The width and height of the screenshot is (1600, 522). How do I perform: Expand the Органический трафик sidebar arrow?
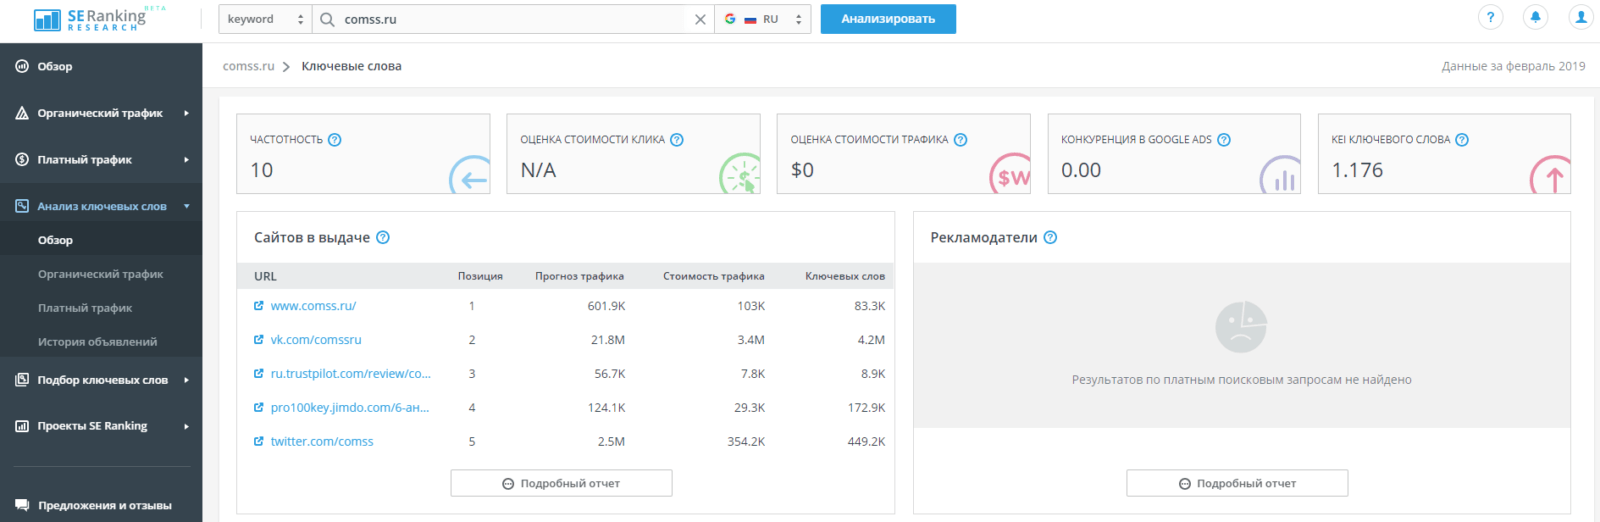coord(186,113)
